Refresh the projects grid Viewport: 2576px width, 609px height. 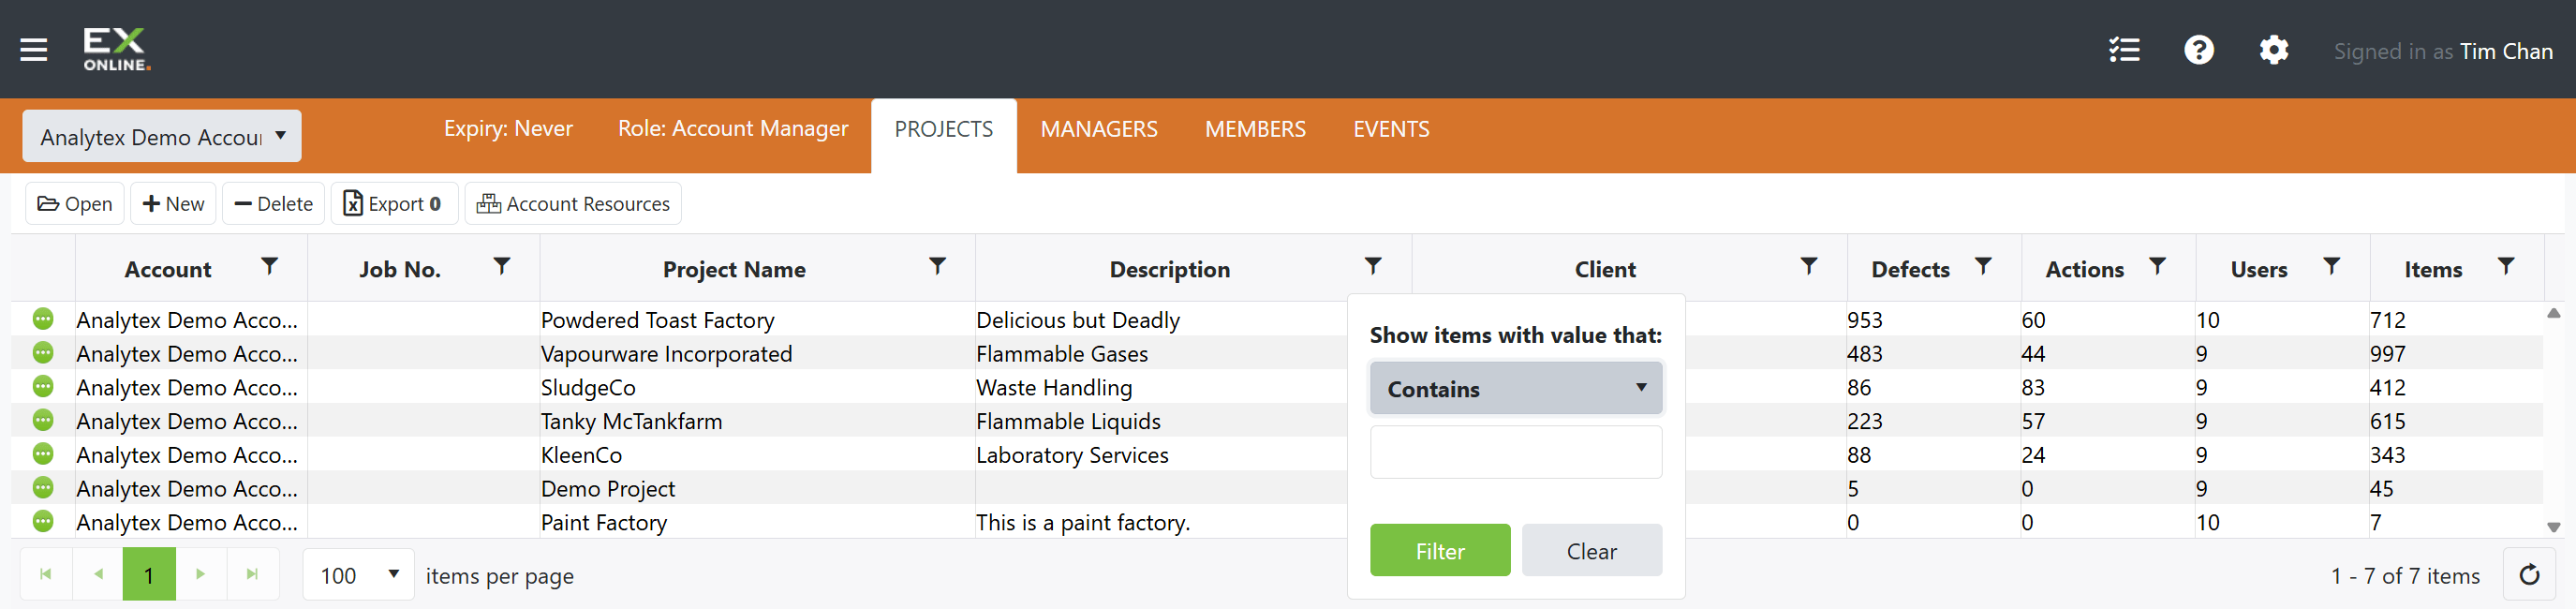pyautogui.click(x=2529, y=575)
